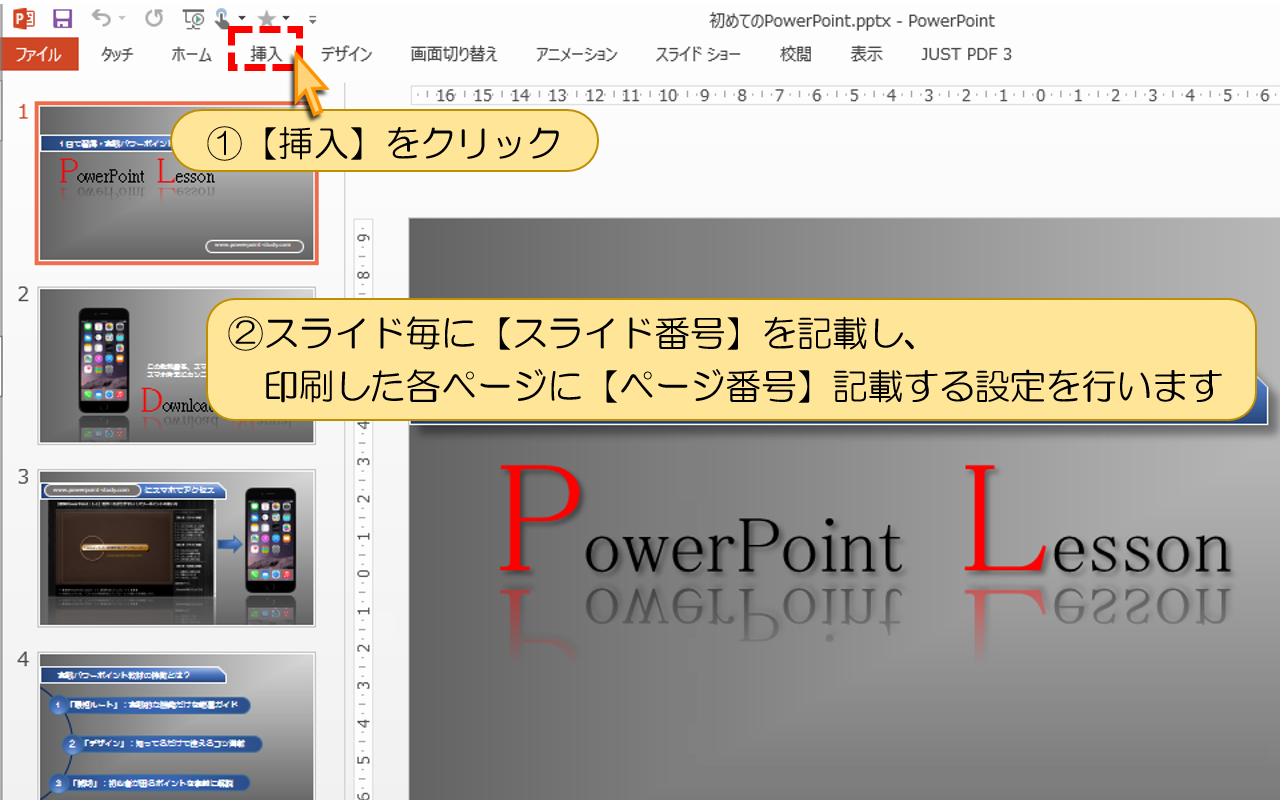Undo the last action
Image resolution: width=1280 pixels, height=800 pixels.
101,18
